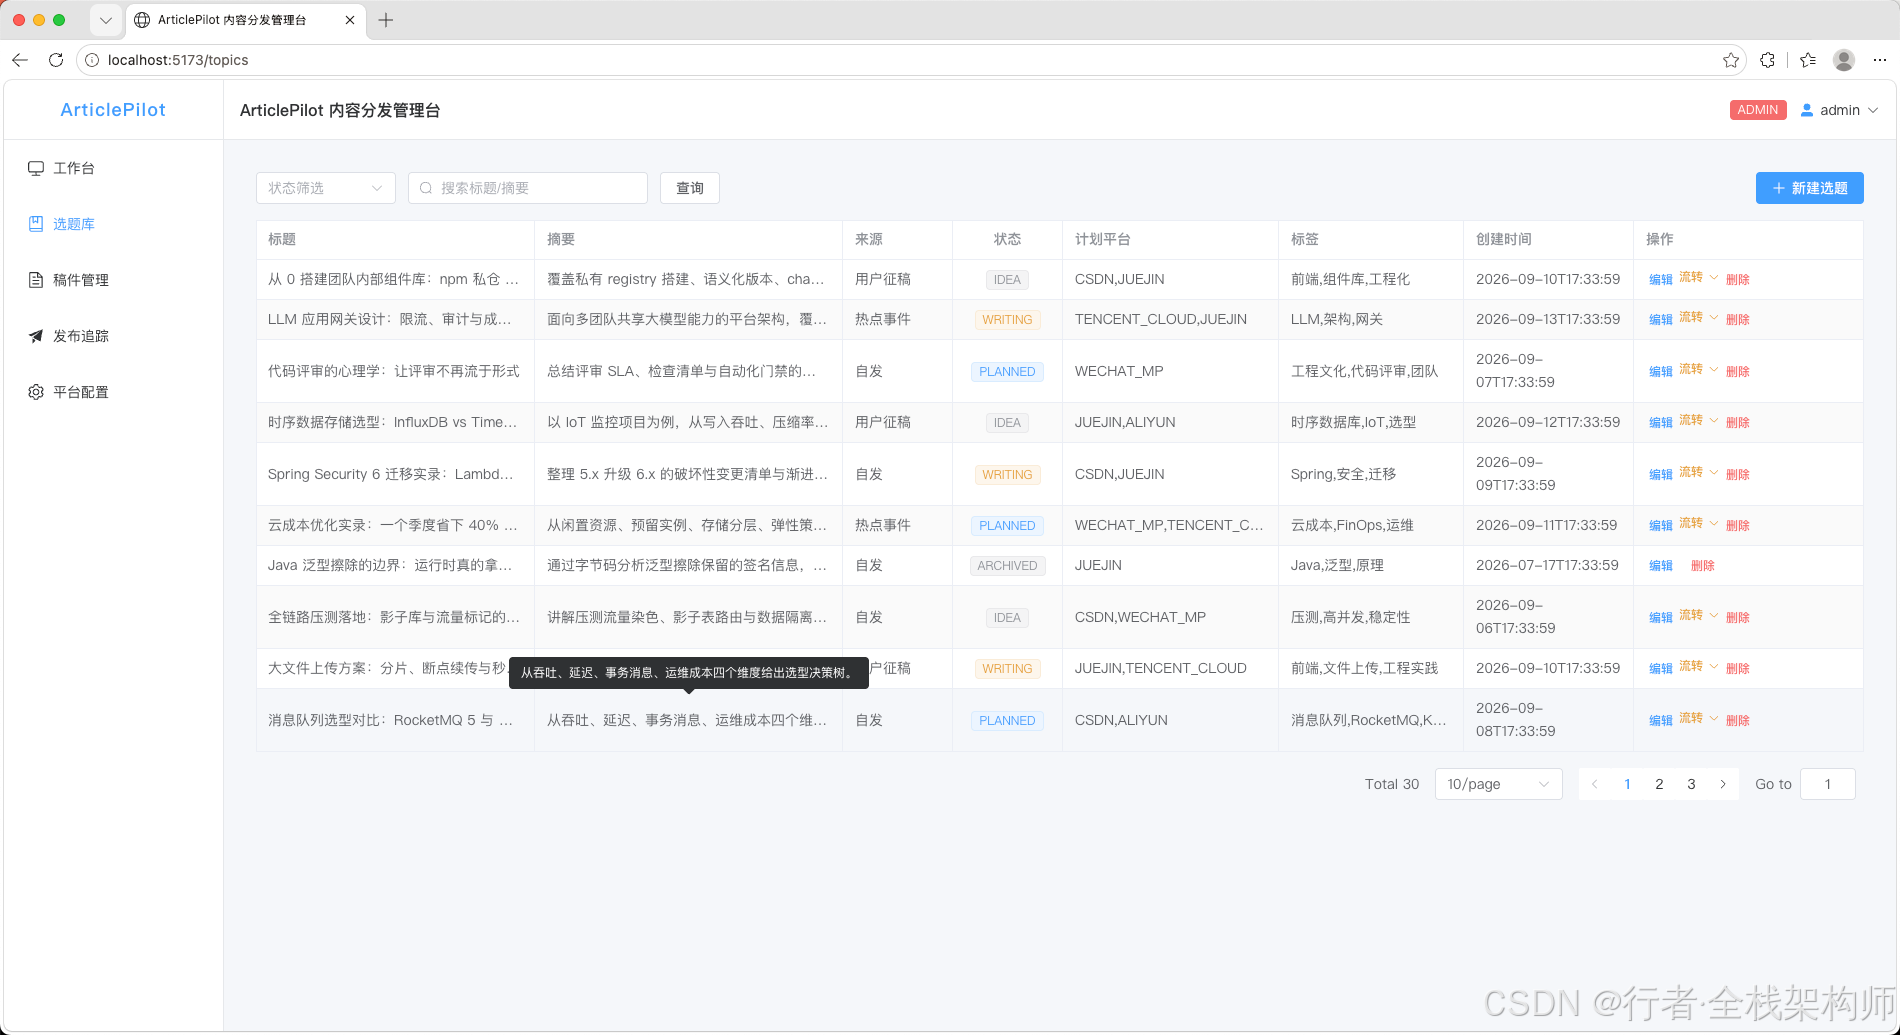Edit the 从 0 搭建团队内部组件库 row
Screen dimensions: 1900x1035
pos(1661,280)
